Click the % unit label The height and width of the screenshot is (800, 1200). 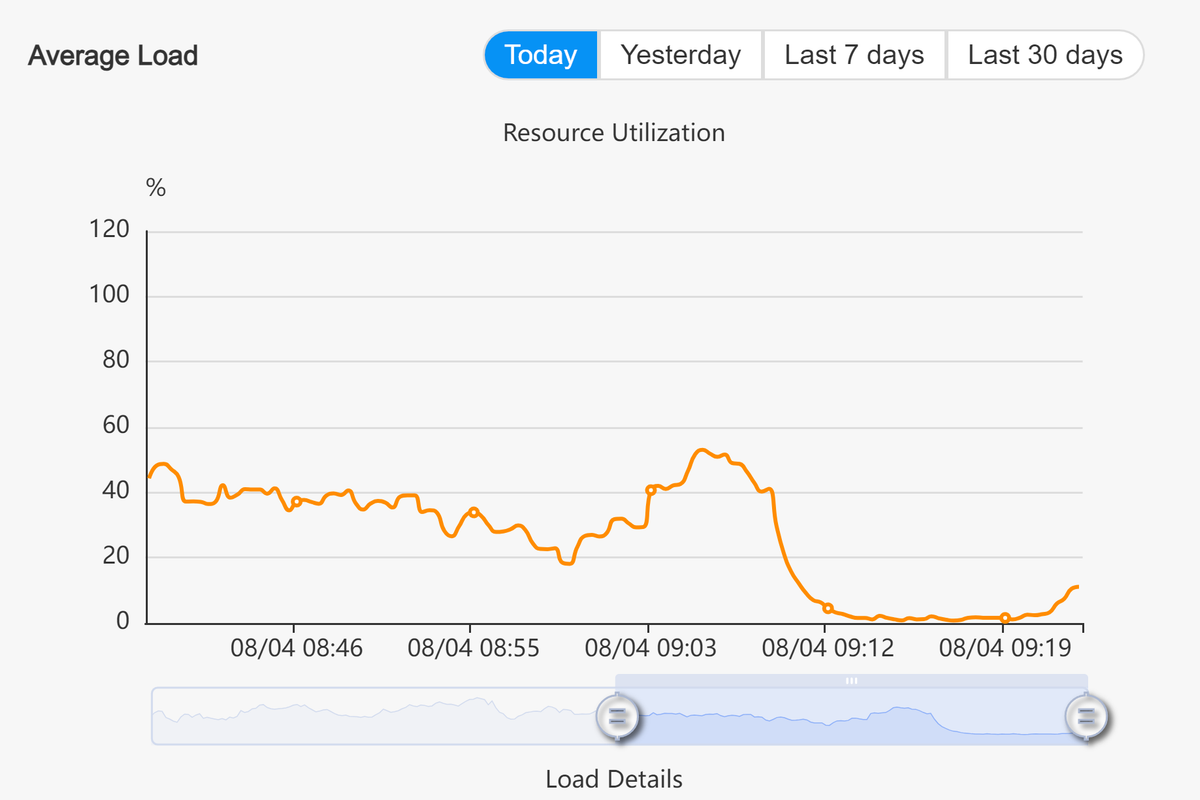pyautogui.click(x=156, y=188)
